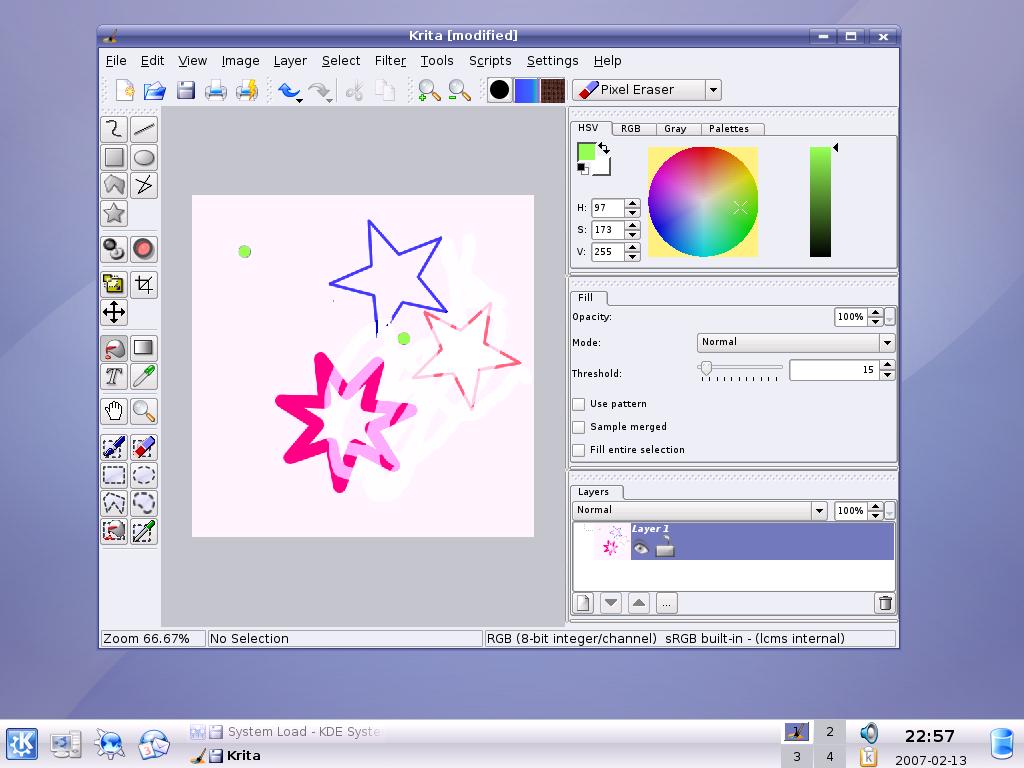The width and height of the screenshot is (1024, 768).
Task: Select the Polyline tool
Action: [144, 185]
